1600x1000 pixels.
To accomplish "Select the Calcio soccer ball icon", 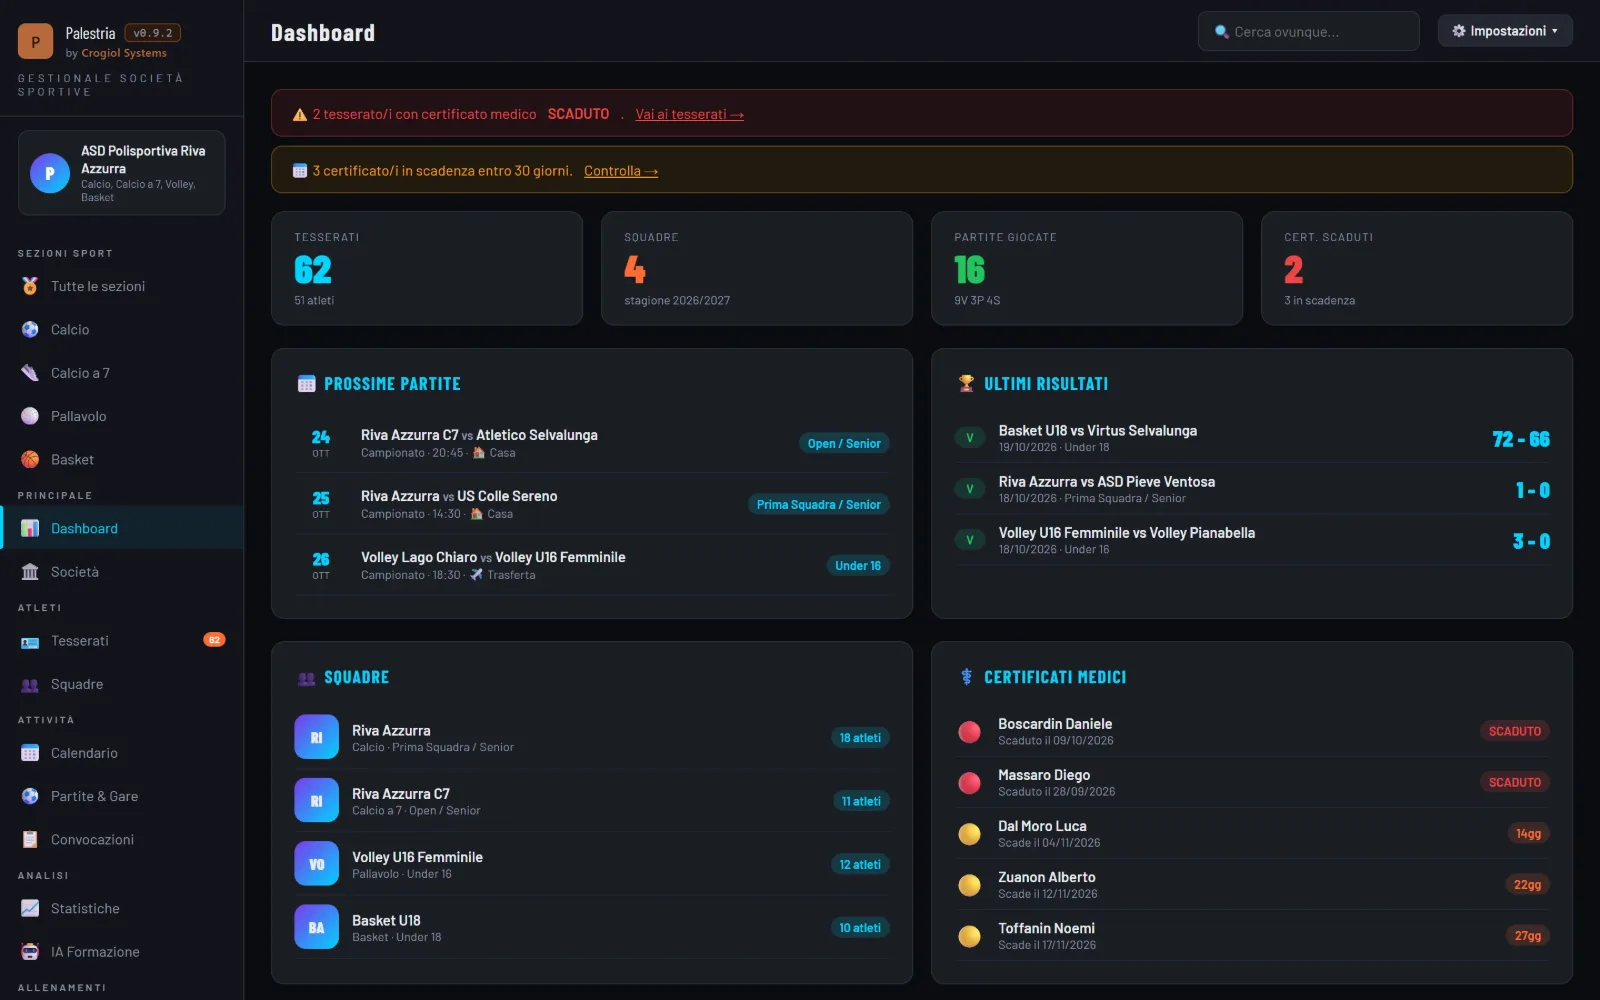I will click(30, 330).
